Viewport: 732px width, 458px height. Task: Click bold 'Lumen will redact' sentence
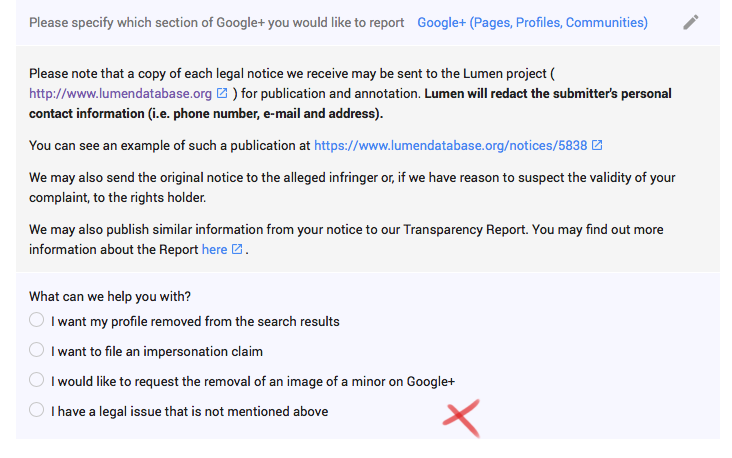pyautogui.click(x=350, y=104)
